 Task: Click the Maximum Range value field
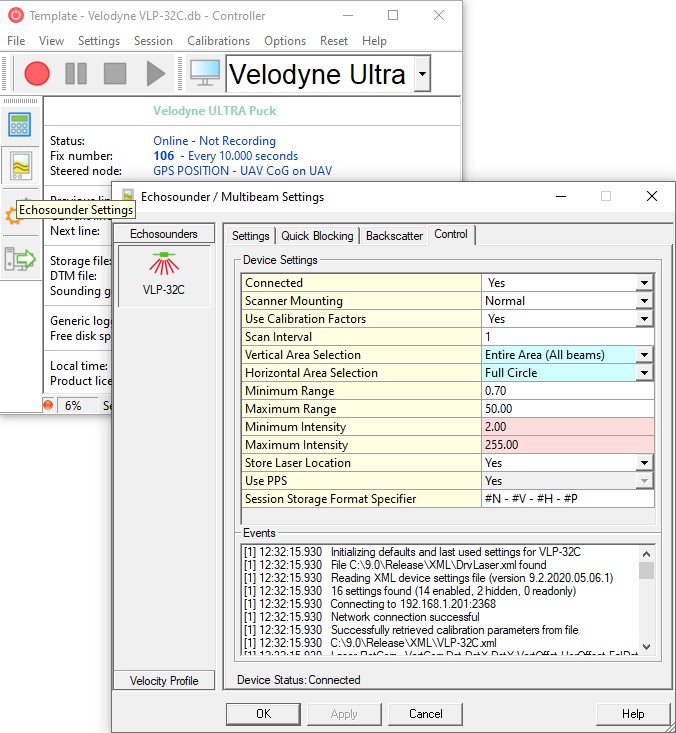point(567,409)
